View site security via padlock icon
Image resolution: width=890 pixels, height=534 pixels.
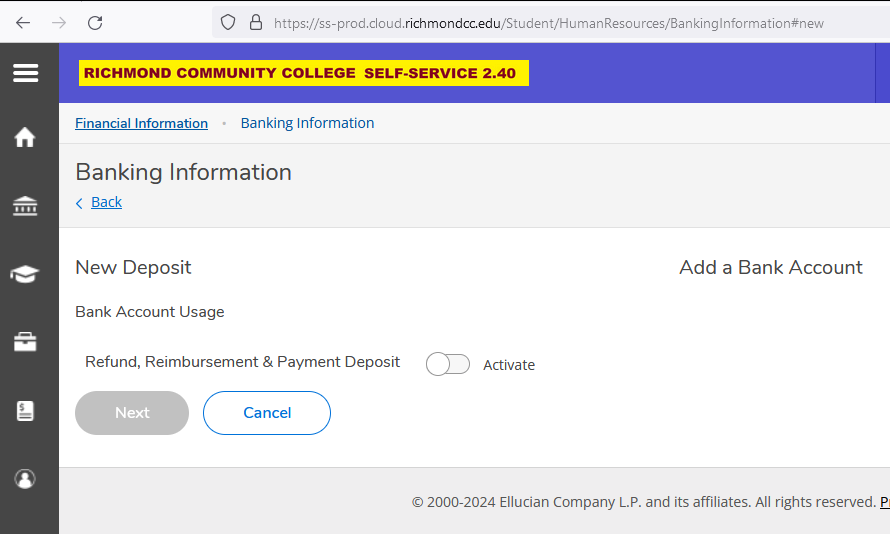[255, 22]
